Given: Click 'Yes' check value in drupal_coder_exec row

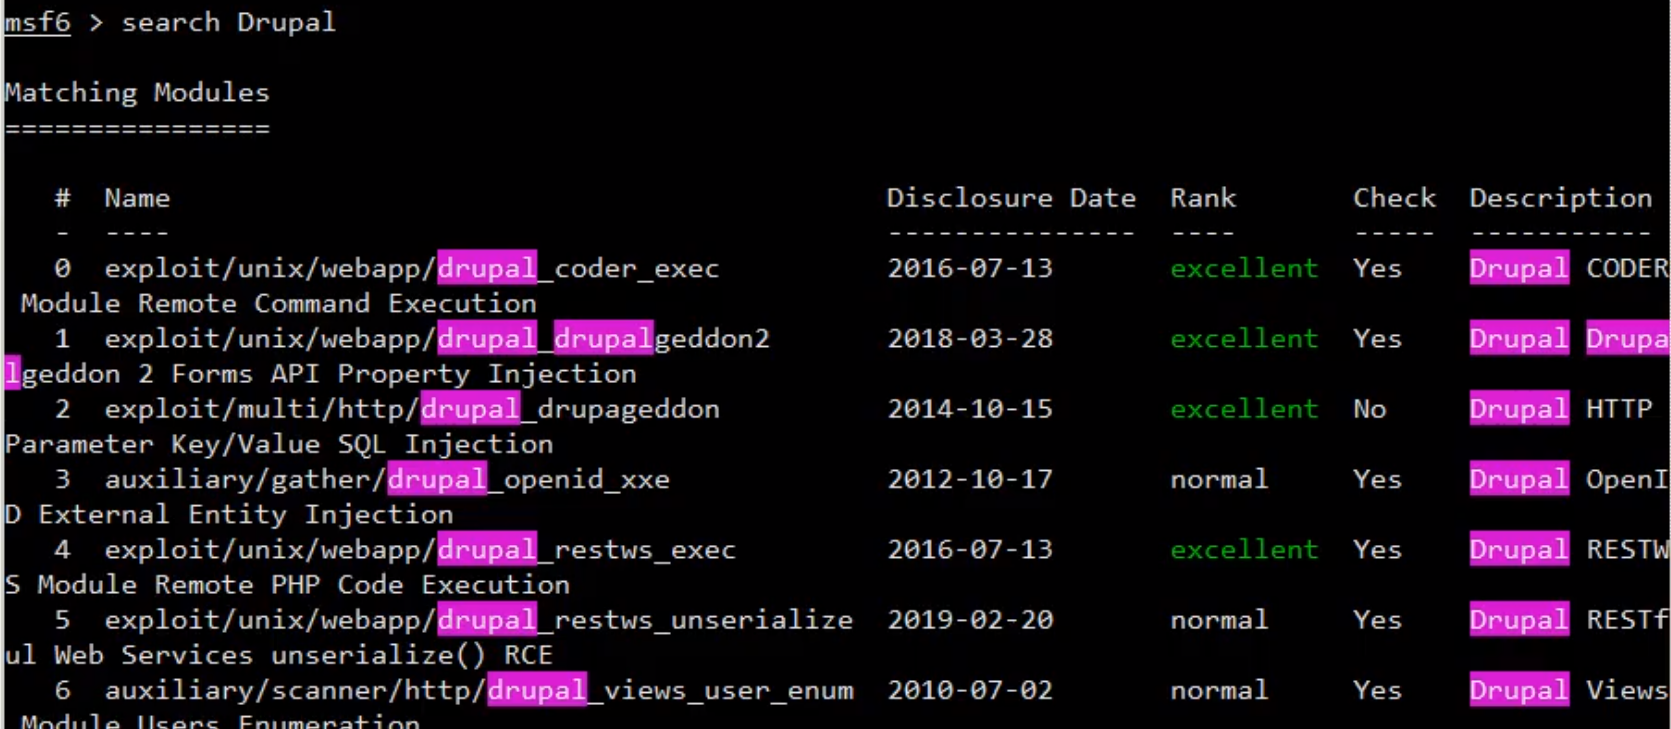Looking at the screenshot, I should point(1377,269).
